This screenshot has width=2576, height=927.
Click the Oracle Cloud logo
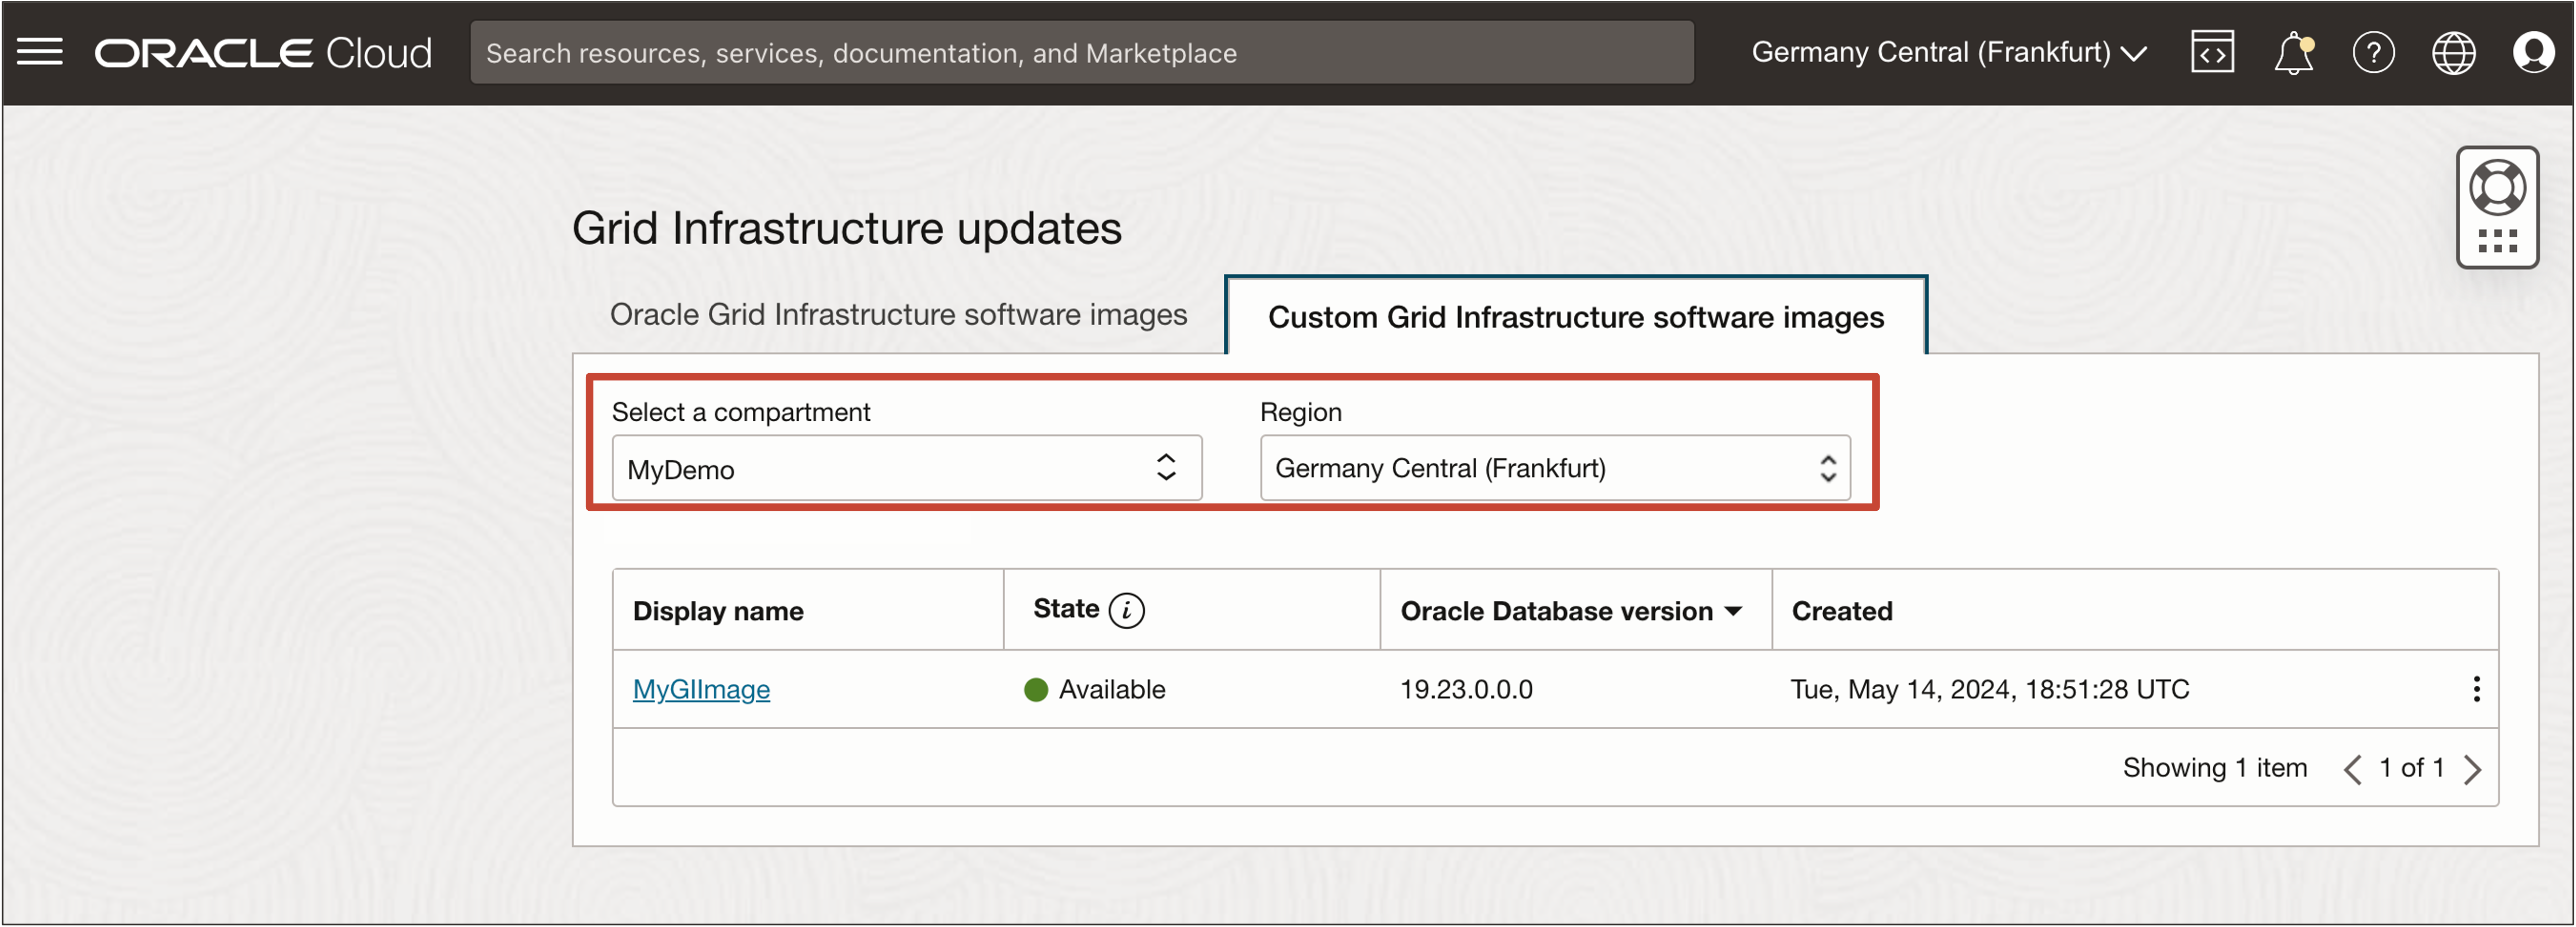point(263,53)
